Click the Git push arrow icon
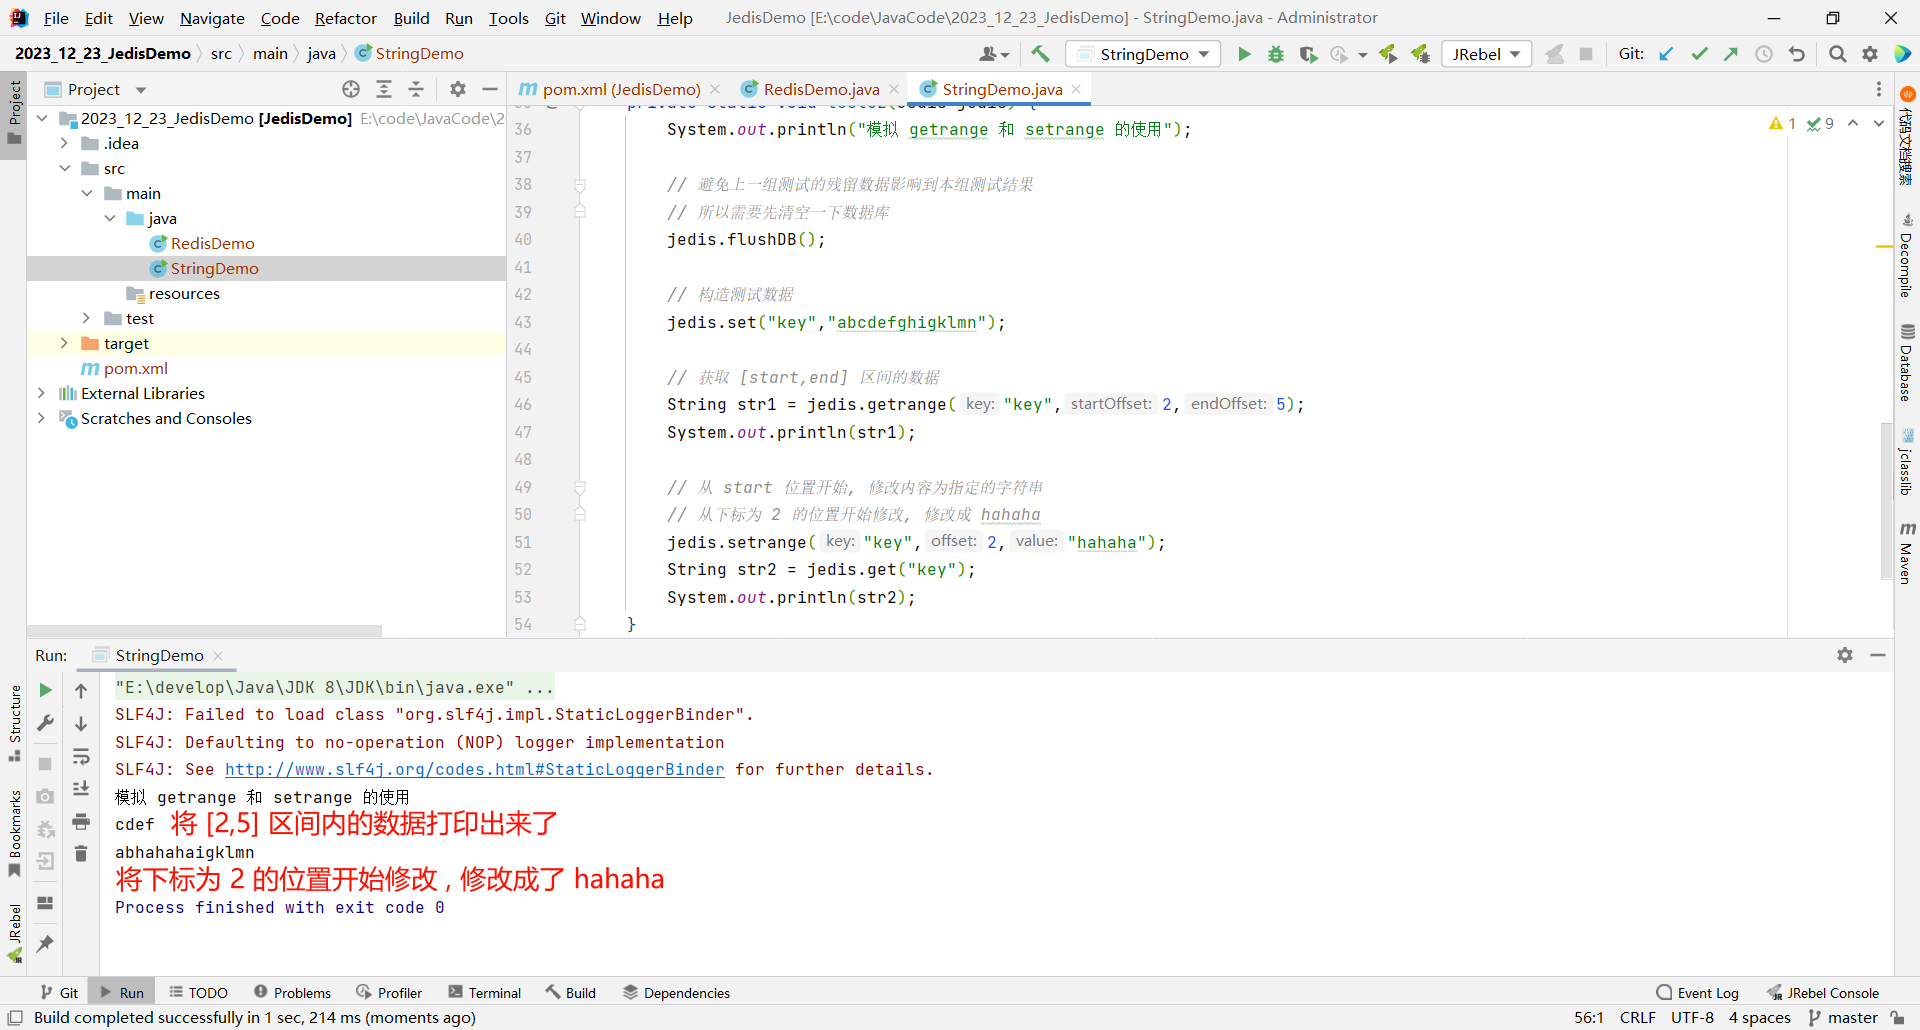The image size is (1920, 1030). click(x=1731, y=54)
